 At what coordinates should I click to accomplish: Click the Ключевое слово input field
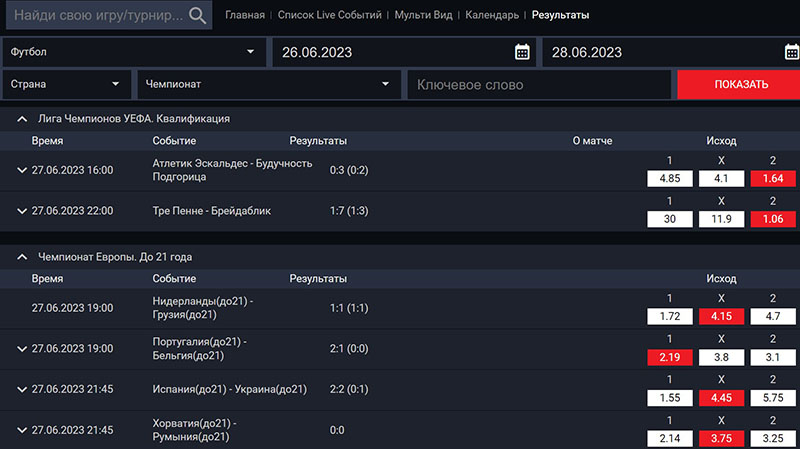coord(539,84)
